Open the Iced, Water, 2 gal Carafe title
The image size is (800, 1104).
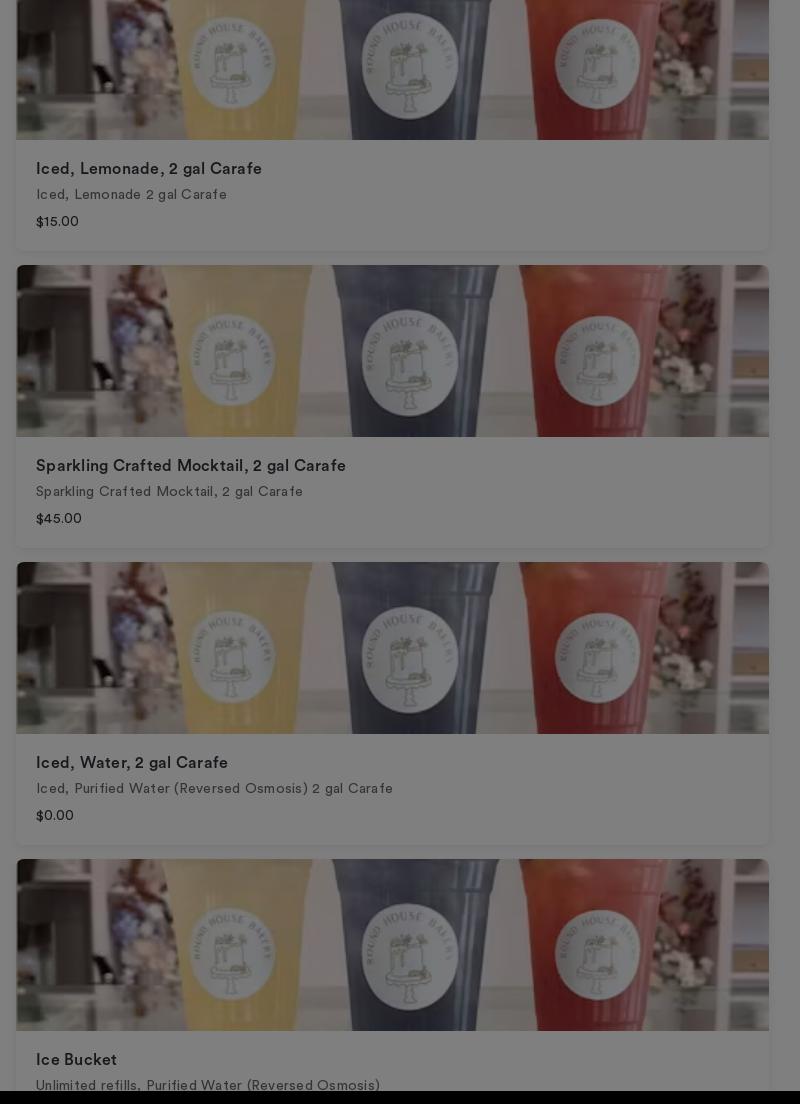pyautogui.click(x=132, y=763)
